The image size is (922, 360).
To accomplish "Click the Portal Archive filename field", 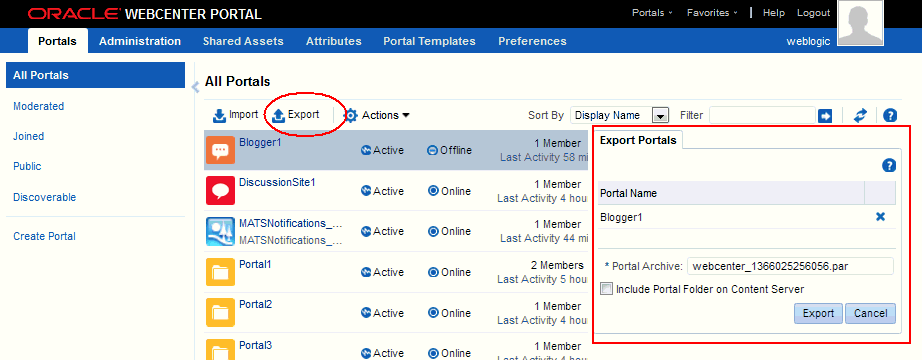I will (x=790, y=266).
